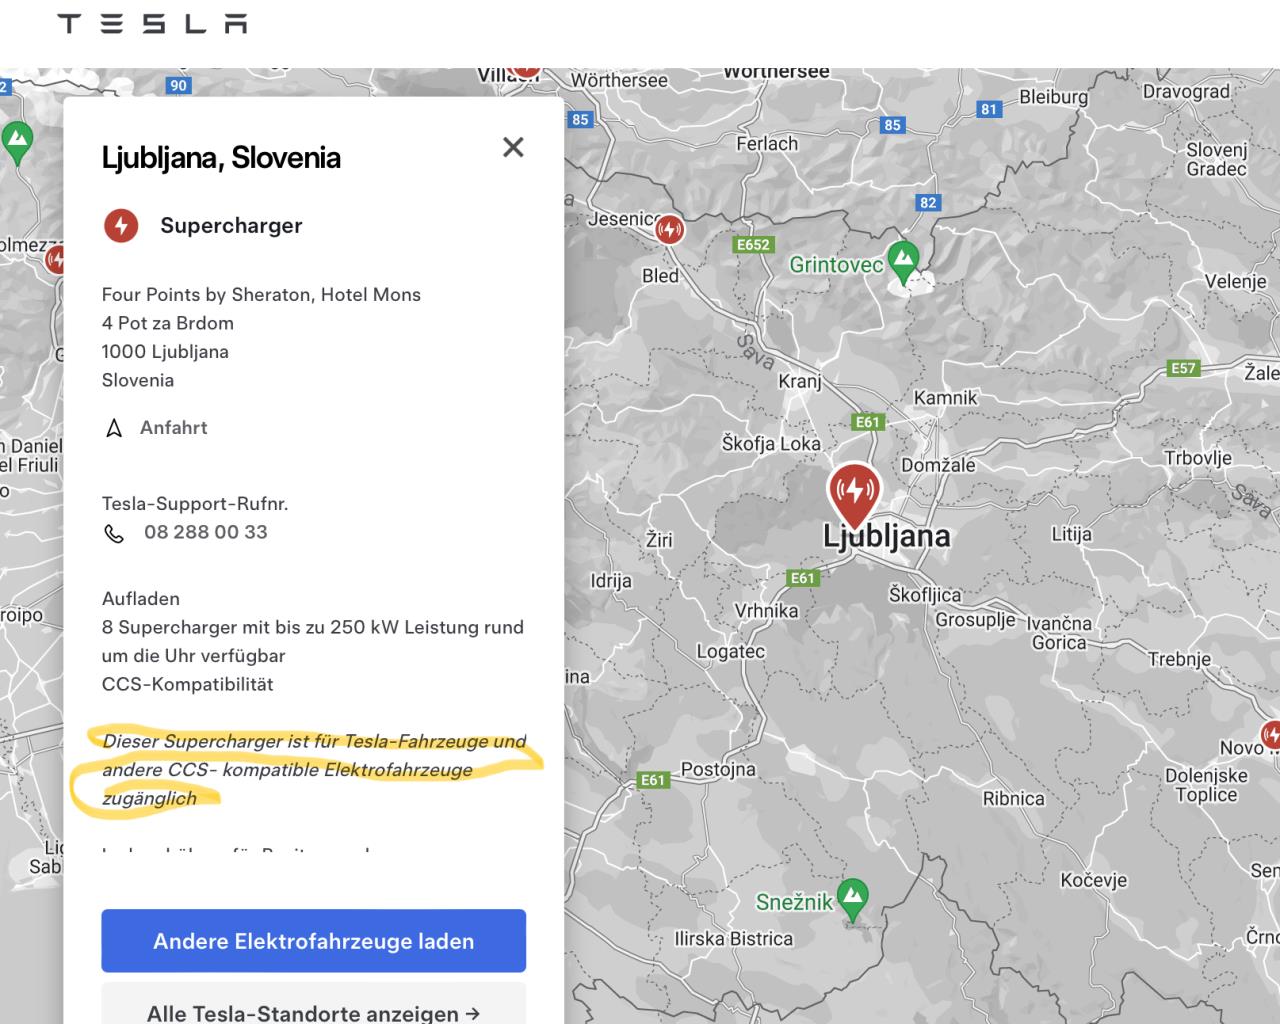Click the Trbovlje town label
Screen dimensions: 1280x1024
click(1198, 458)
